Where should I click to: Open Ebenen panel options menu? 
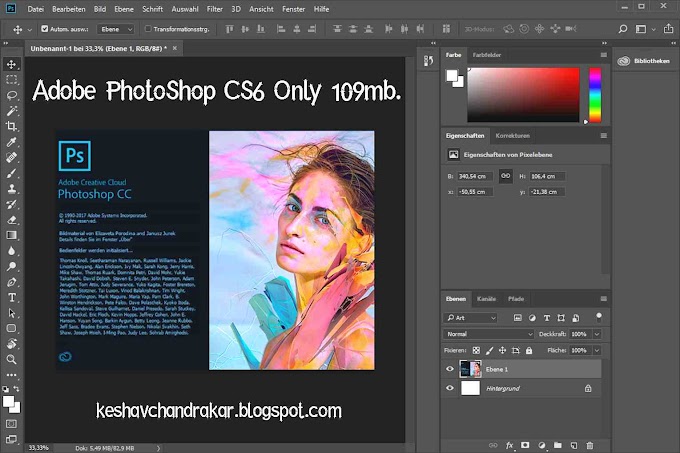click(x=603, y=299)
